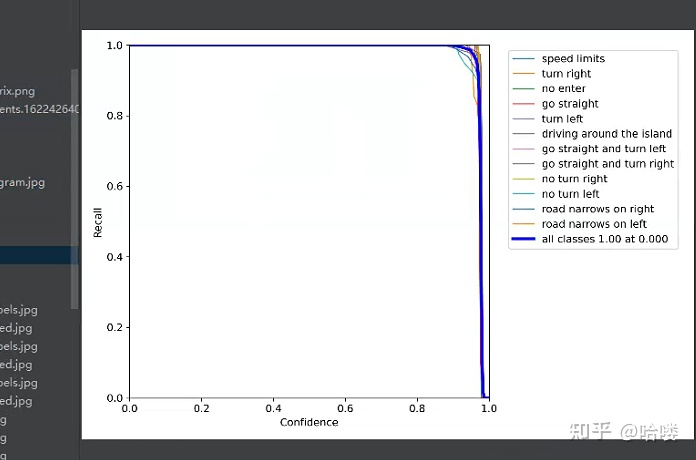The image size is (696, 460).
Task: Open the file ending in gram.jpg
Action: [x=22, y=182]
